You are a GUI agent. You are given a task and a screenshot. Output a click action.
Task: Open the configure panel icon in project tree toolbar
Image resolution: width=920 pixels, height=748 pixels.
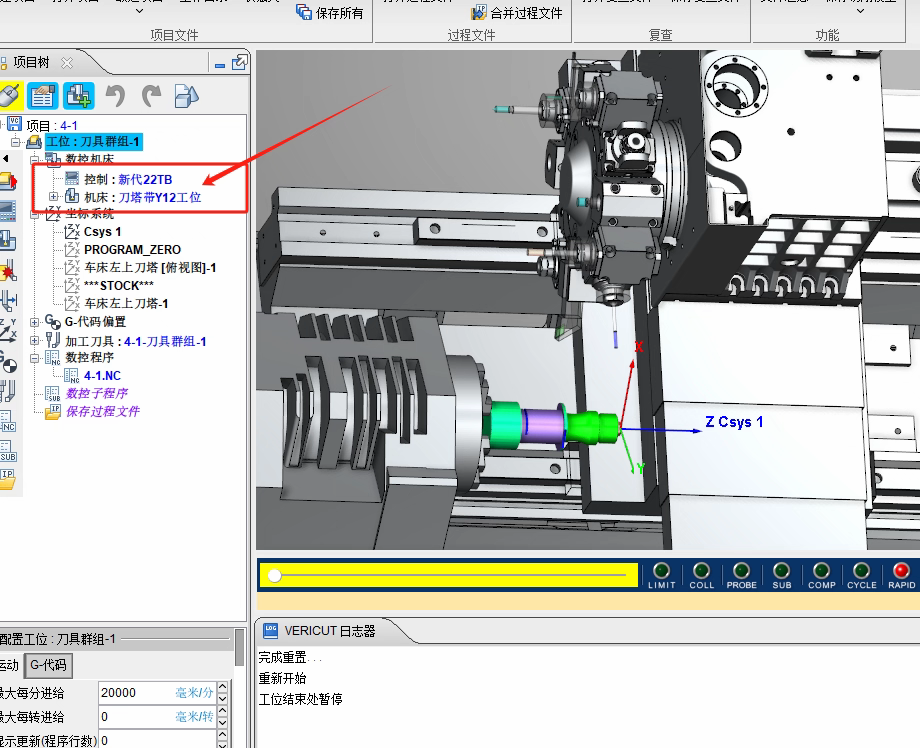point(42,96)
